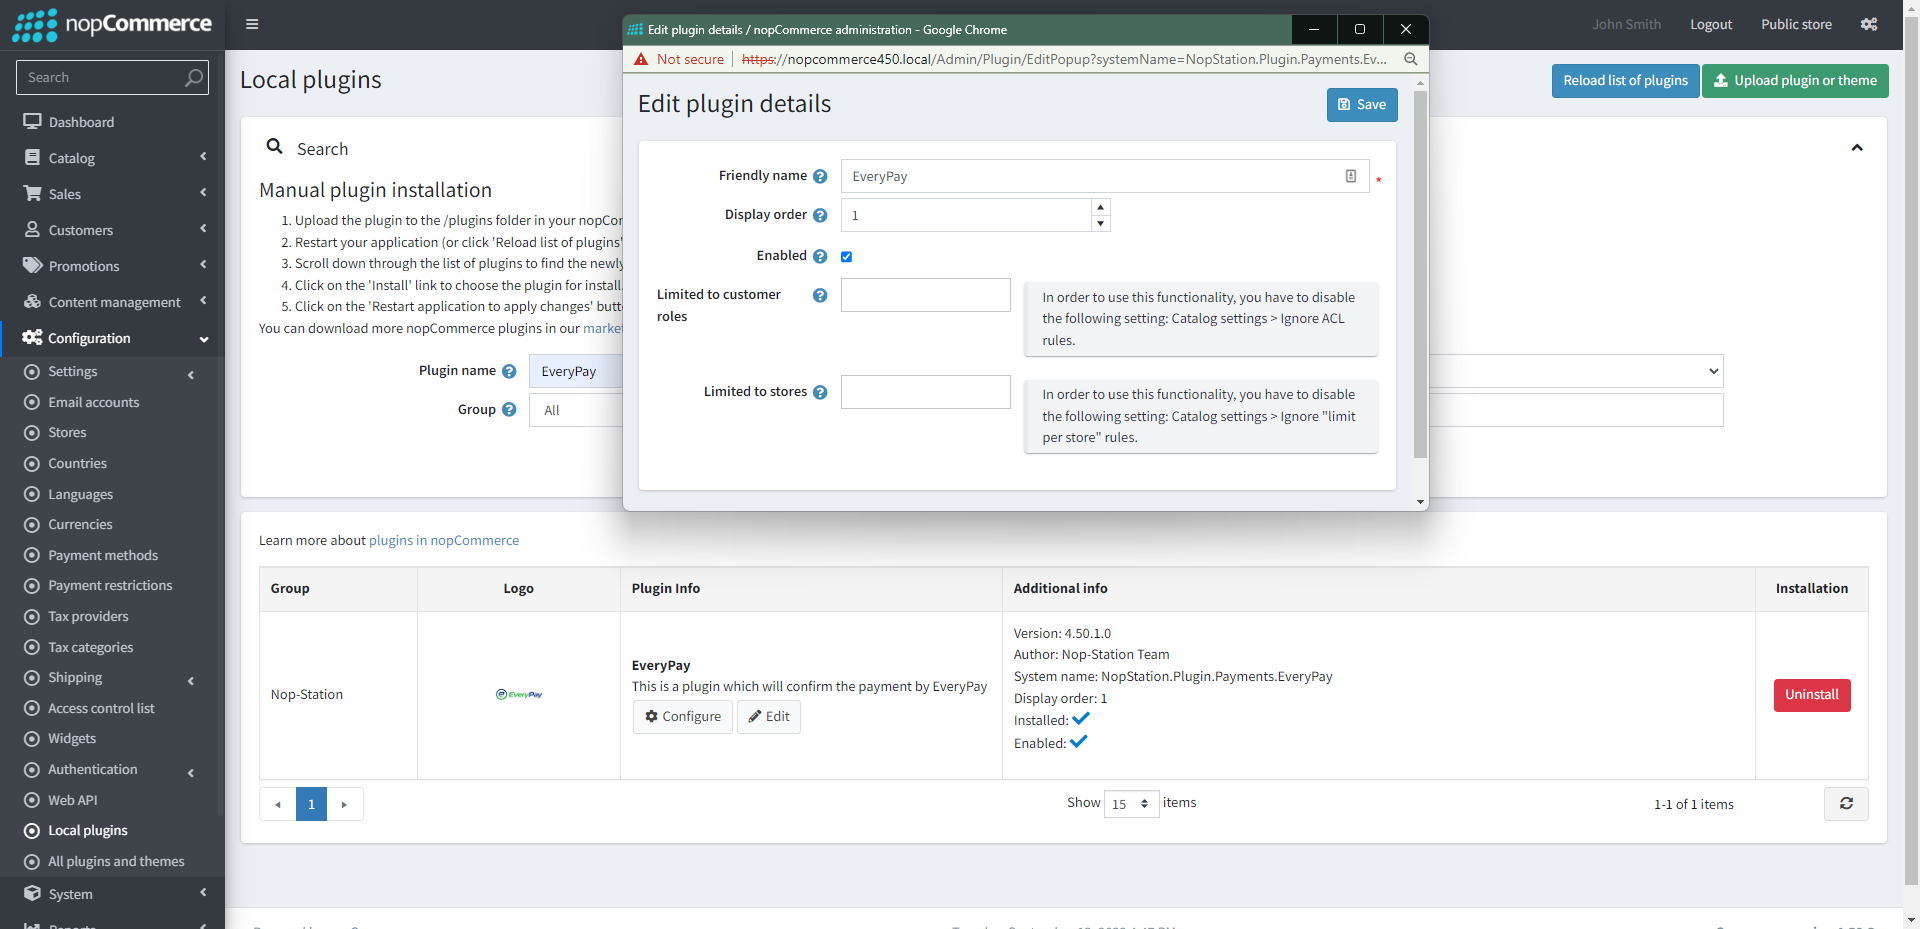Collapse the Search panel chevron

pyautogui.click(x=1857, y=147)
